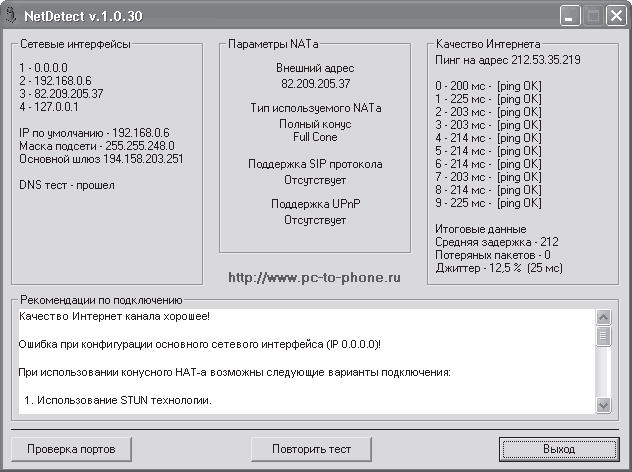Click the Поддержка UPnP label

[316, 204]
